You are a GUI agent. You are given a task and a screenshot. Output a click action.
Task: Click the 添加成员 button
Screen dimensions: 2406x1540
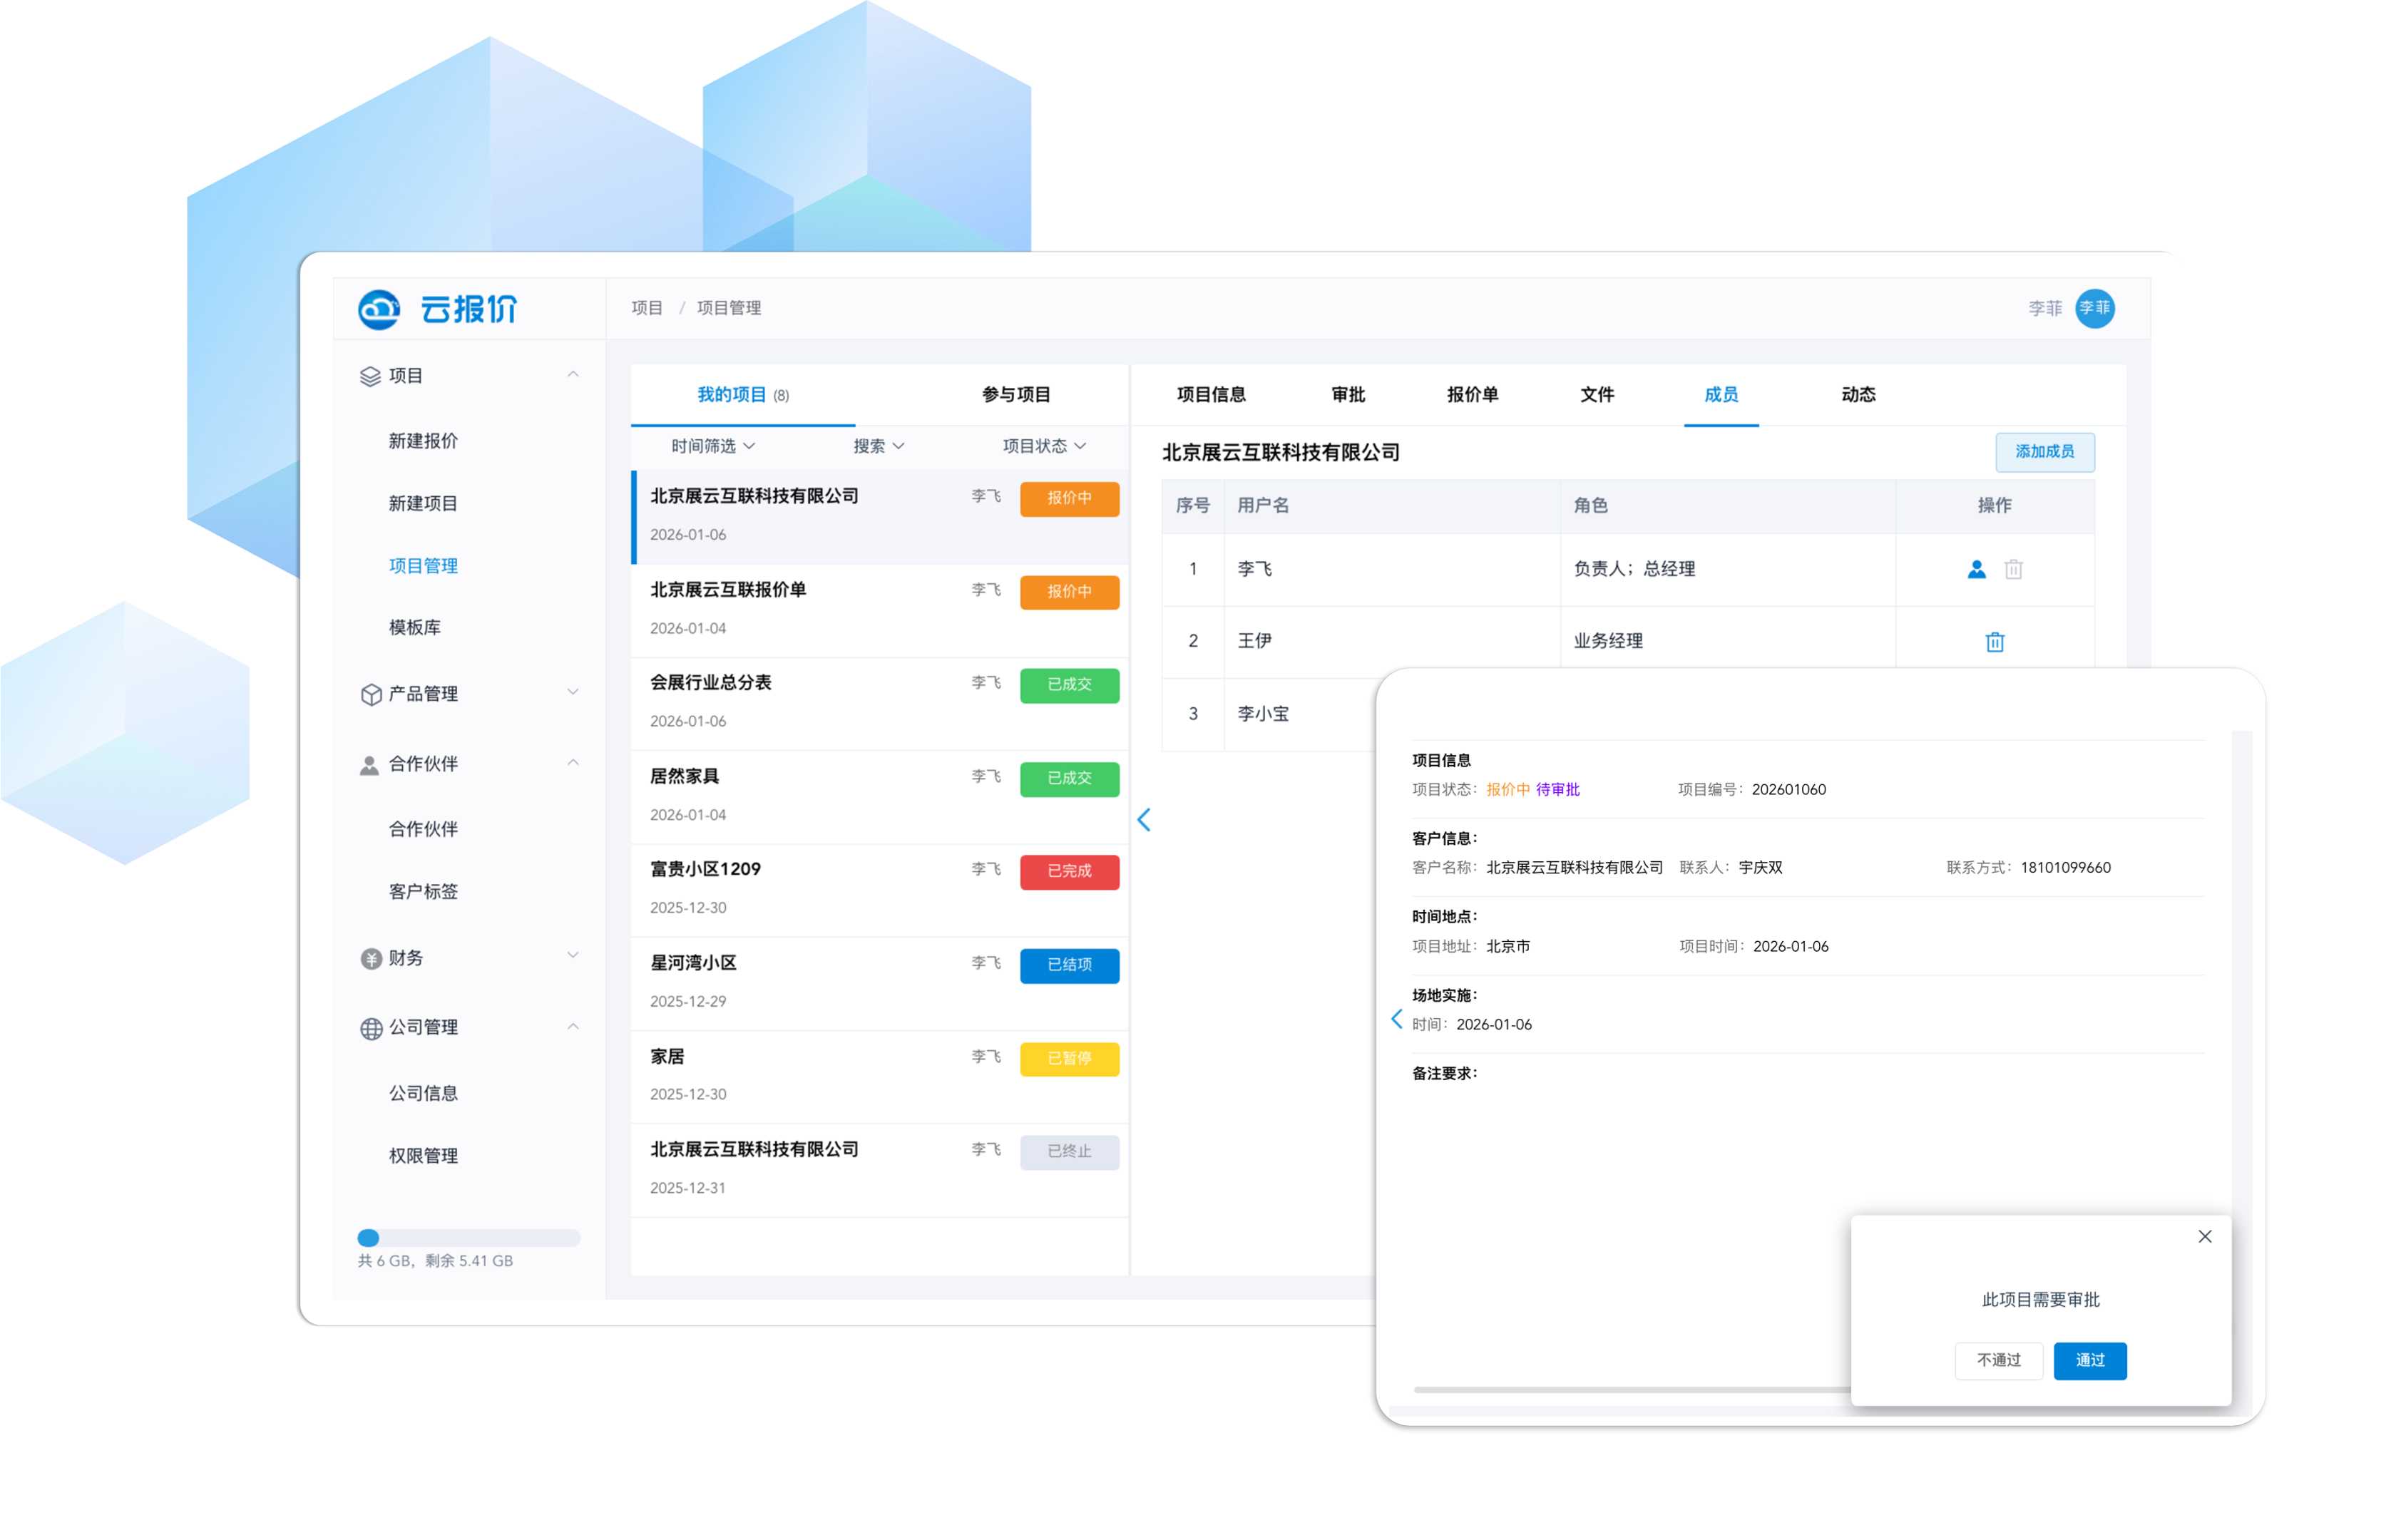2044,452
